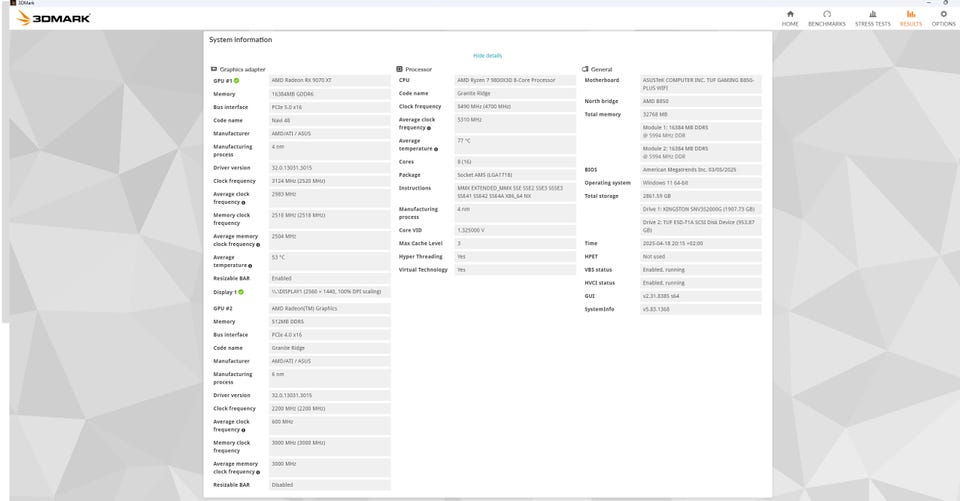Select the Results bar chart icon
960x501 pixels.
tap(910, 13)
